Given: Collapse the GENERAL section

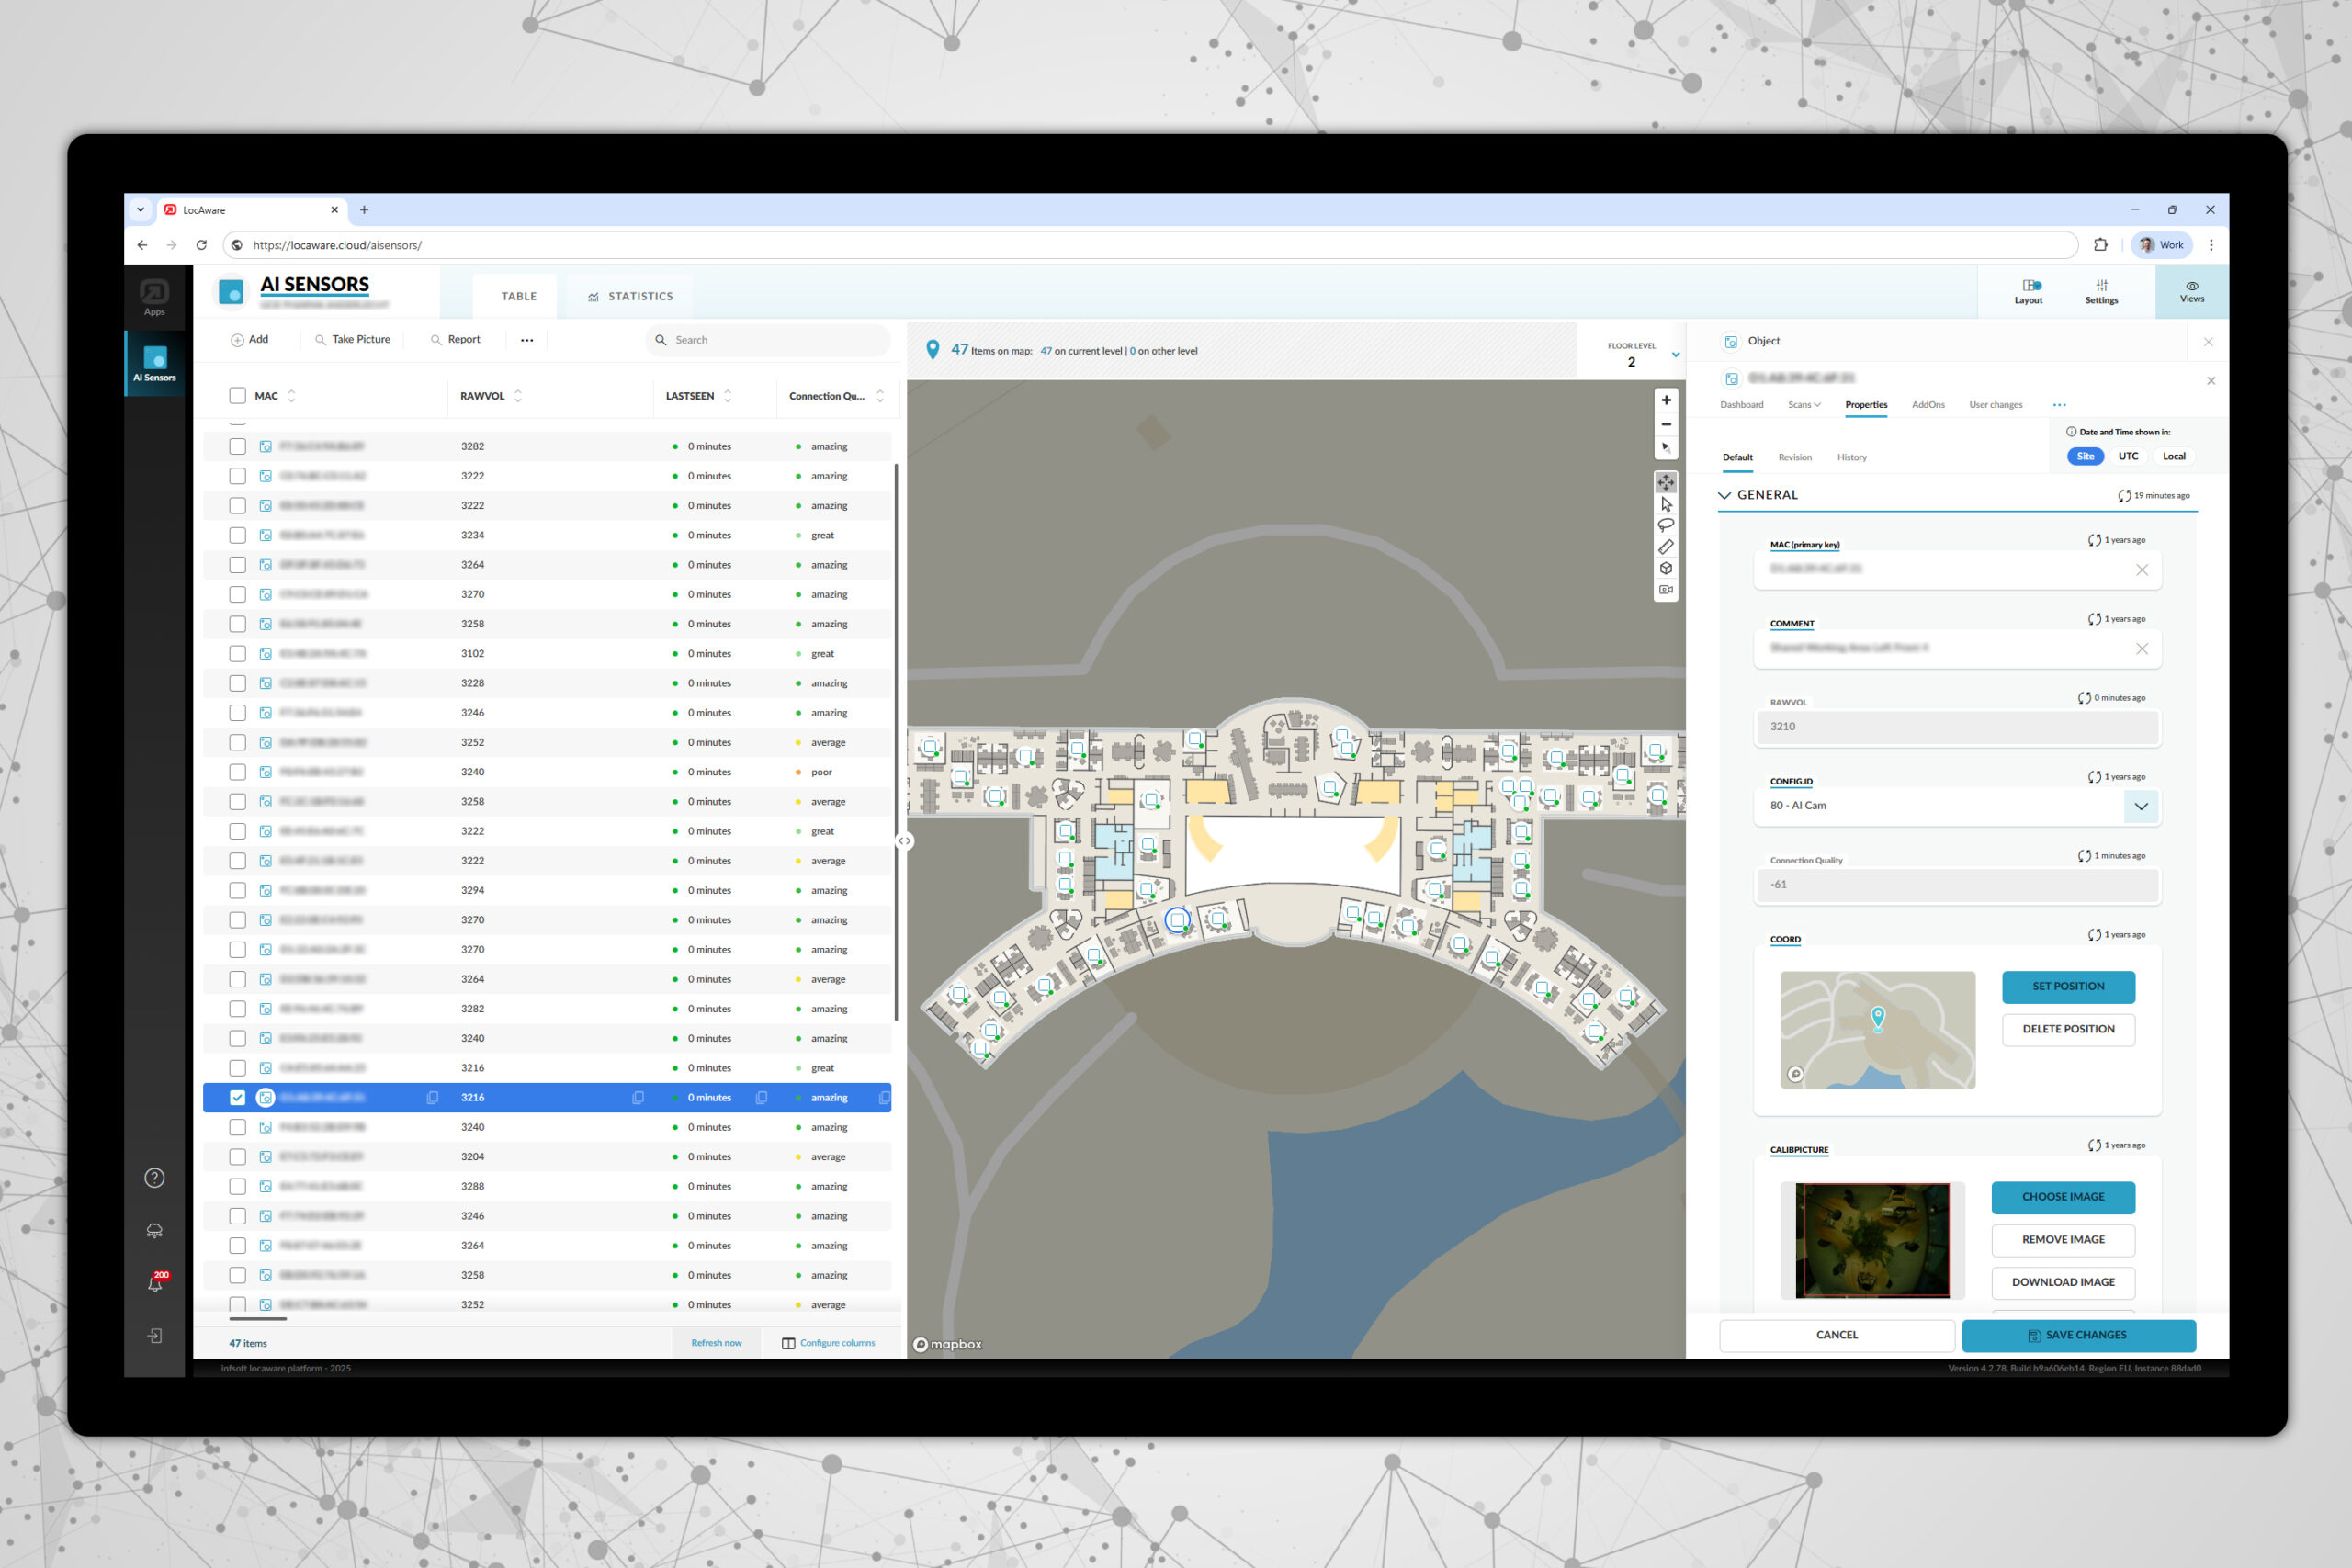Looking at the screenshot, I should point(1724,495).
